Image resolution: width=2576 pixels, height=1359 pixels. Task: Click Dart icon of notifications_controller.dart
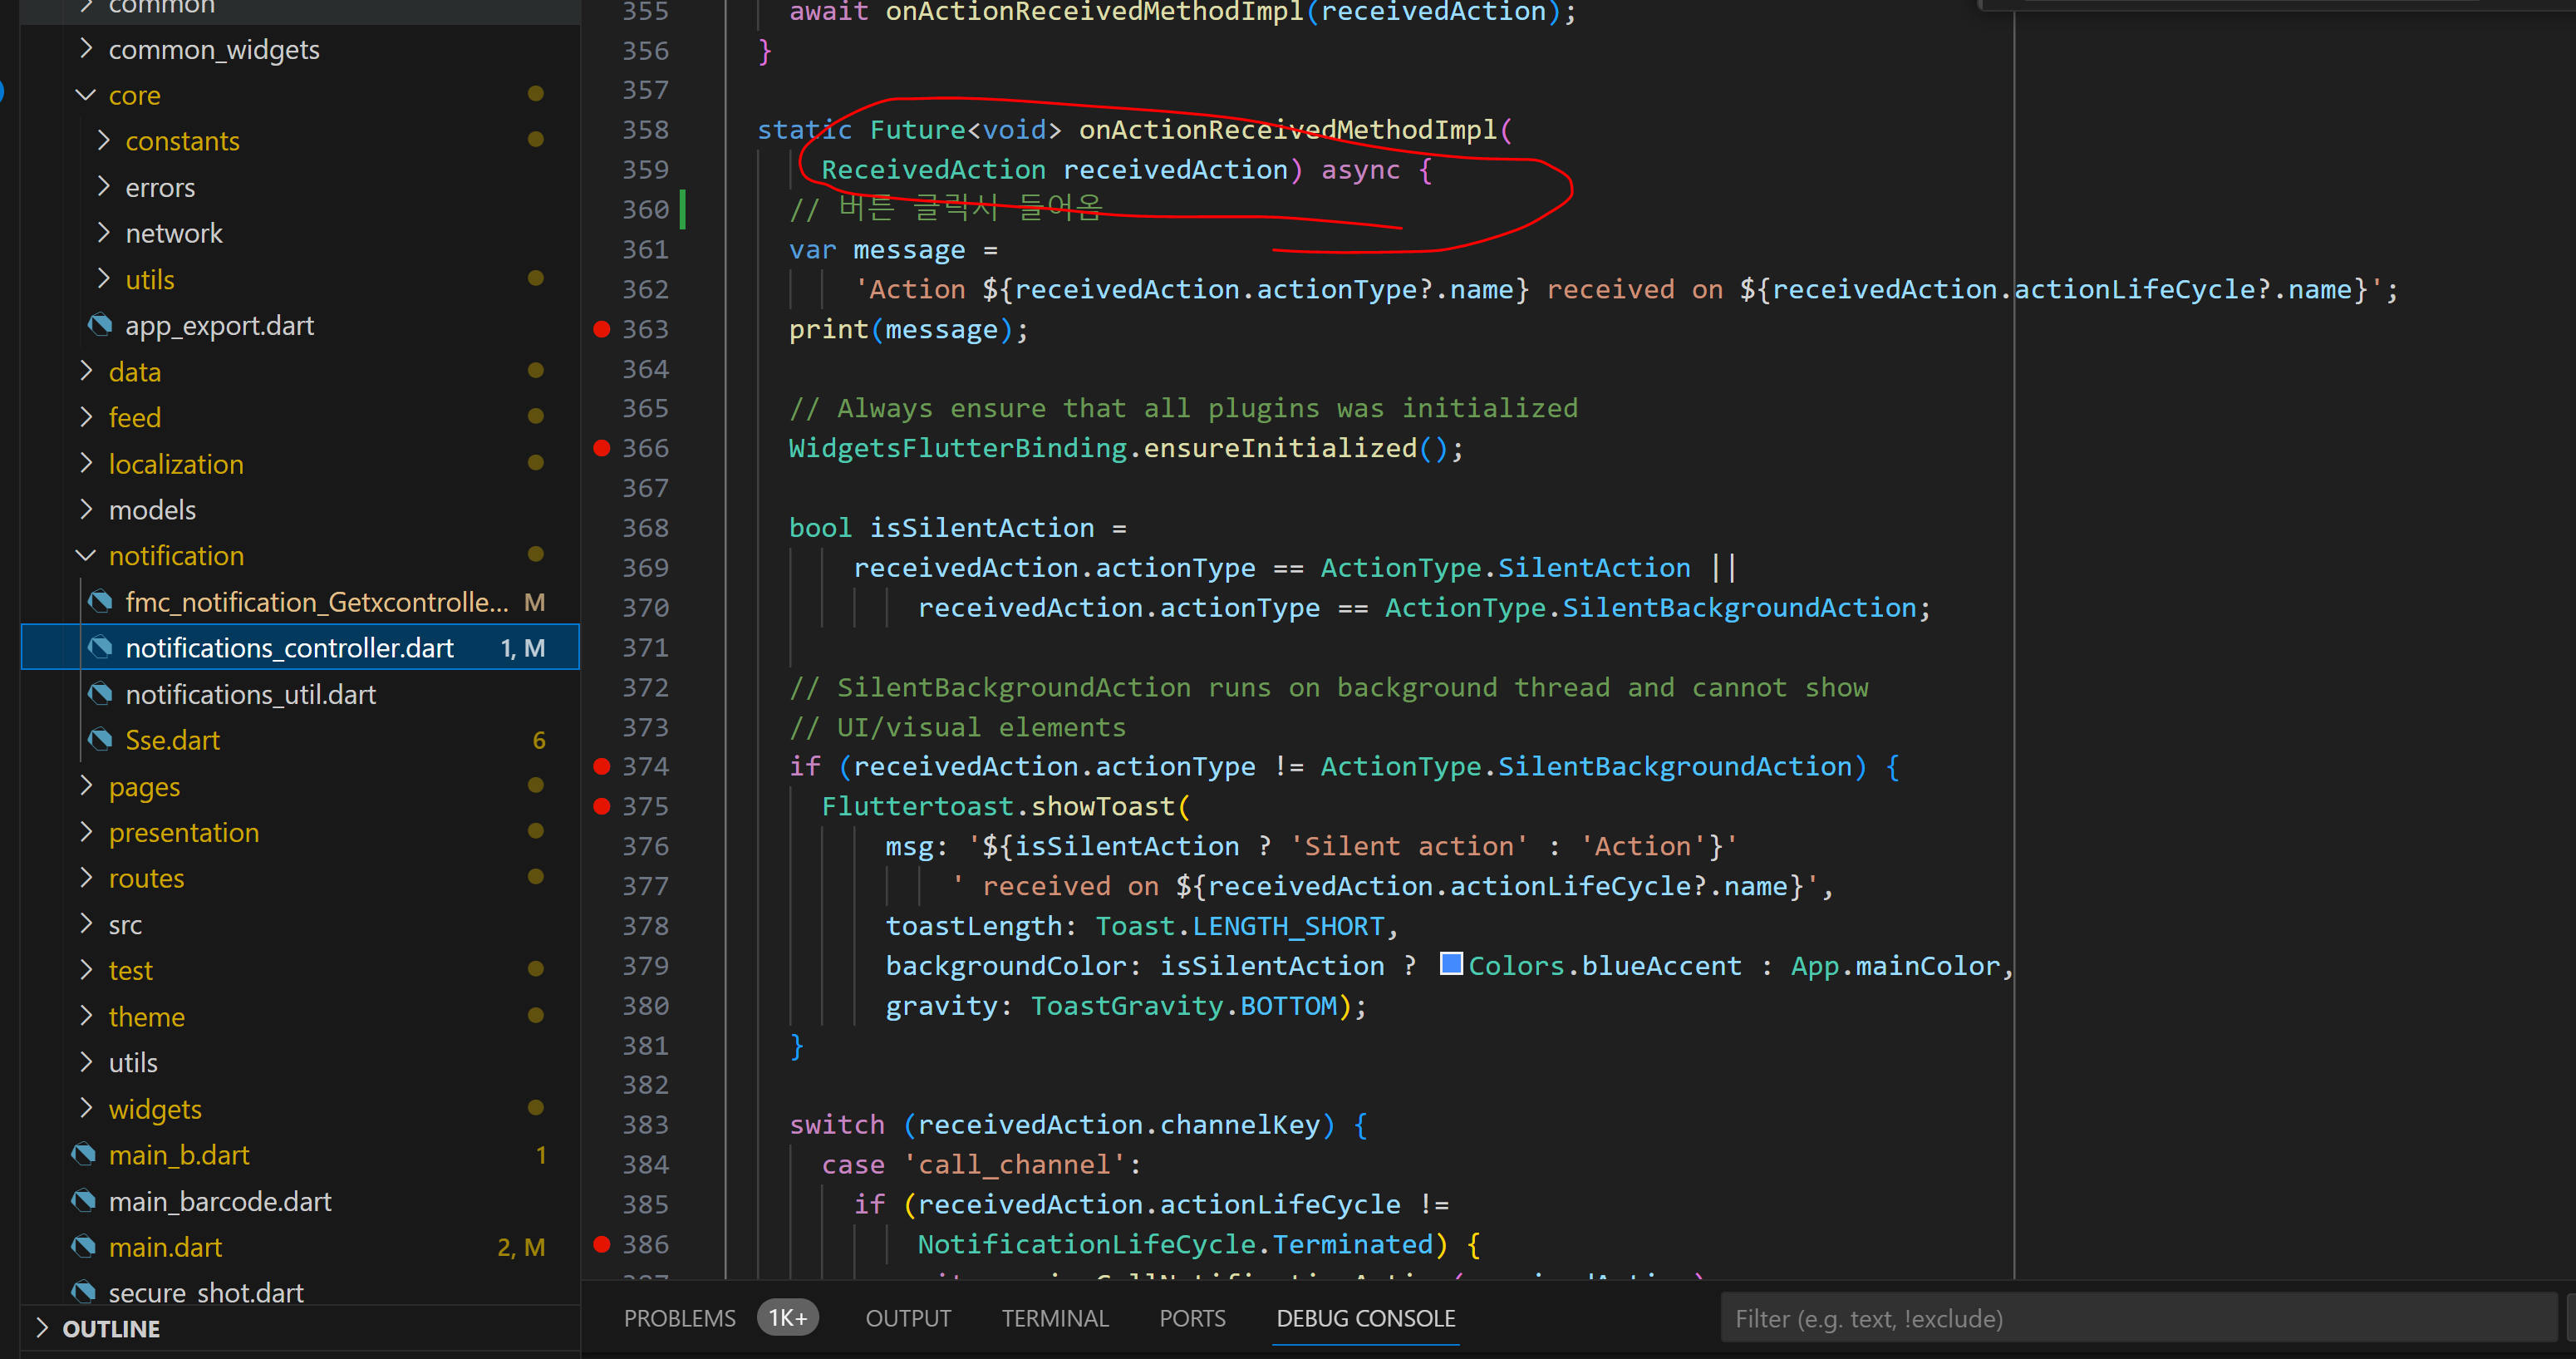pos(99,648)
